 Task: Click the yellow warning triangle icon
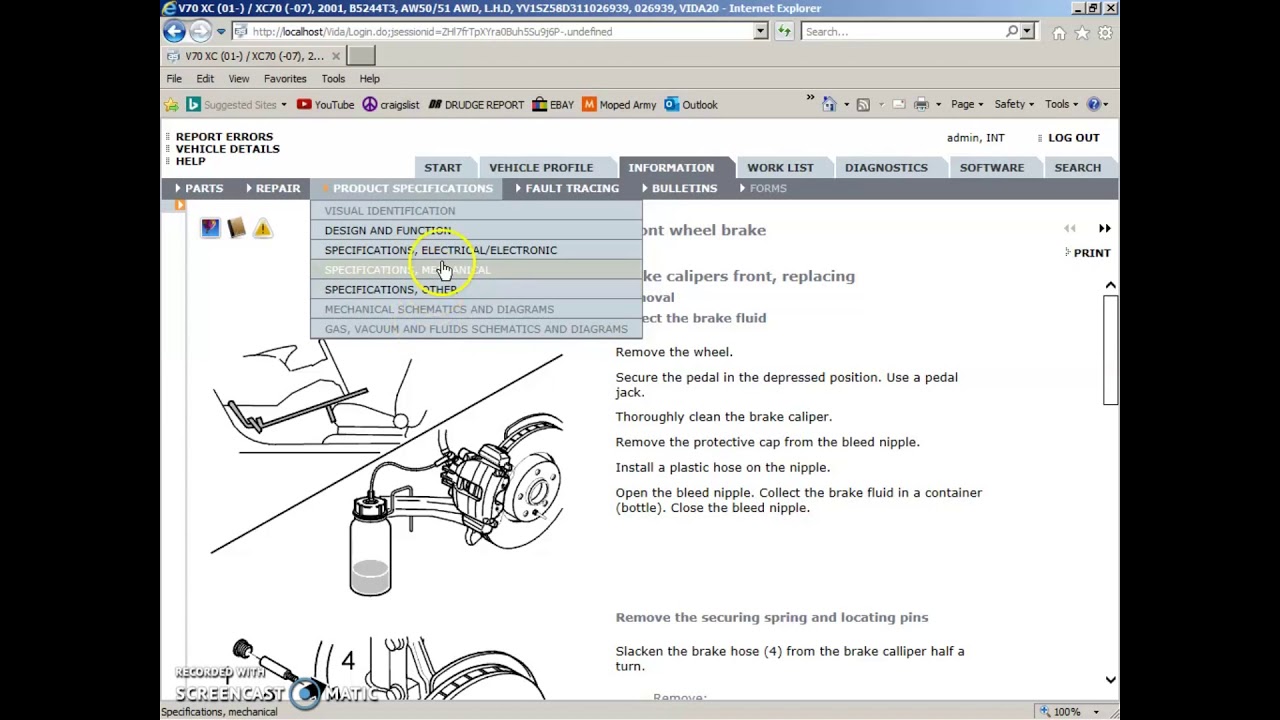tap(262, 229)
